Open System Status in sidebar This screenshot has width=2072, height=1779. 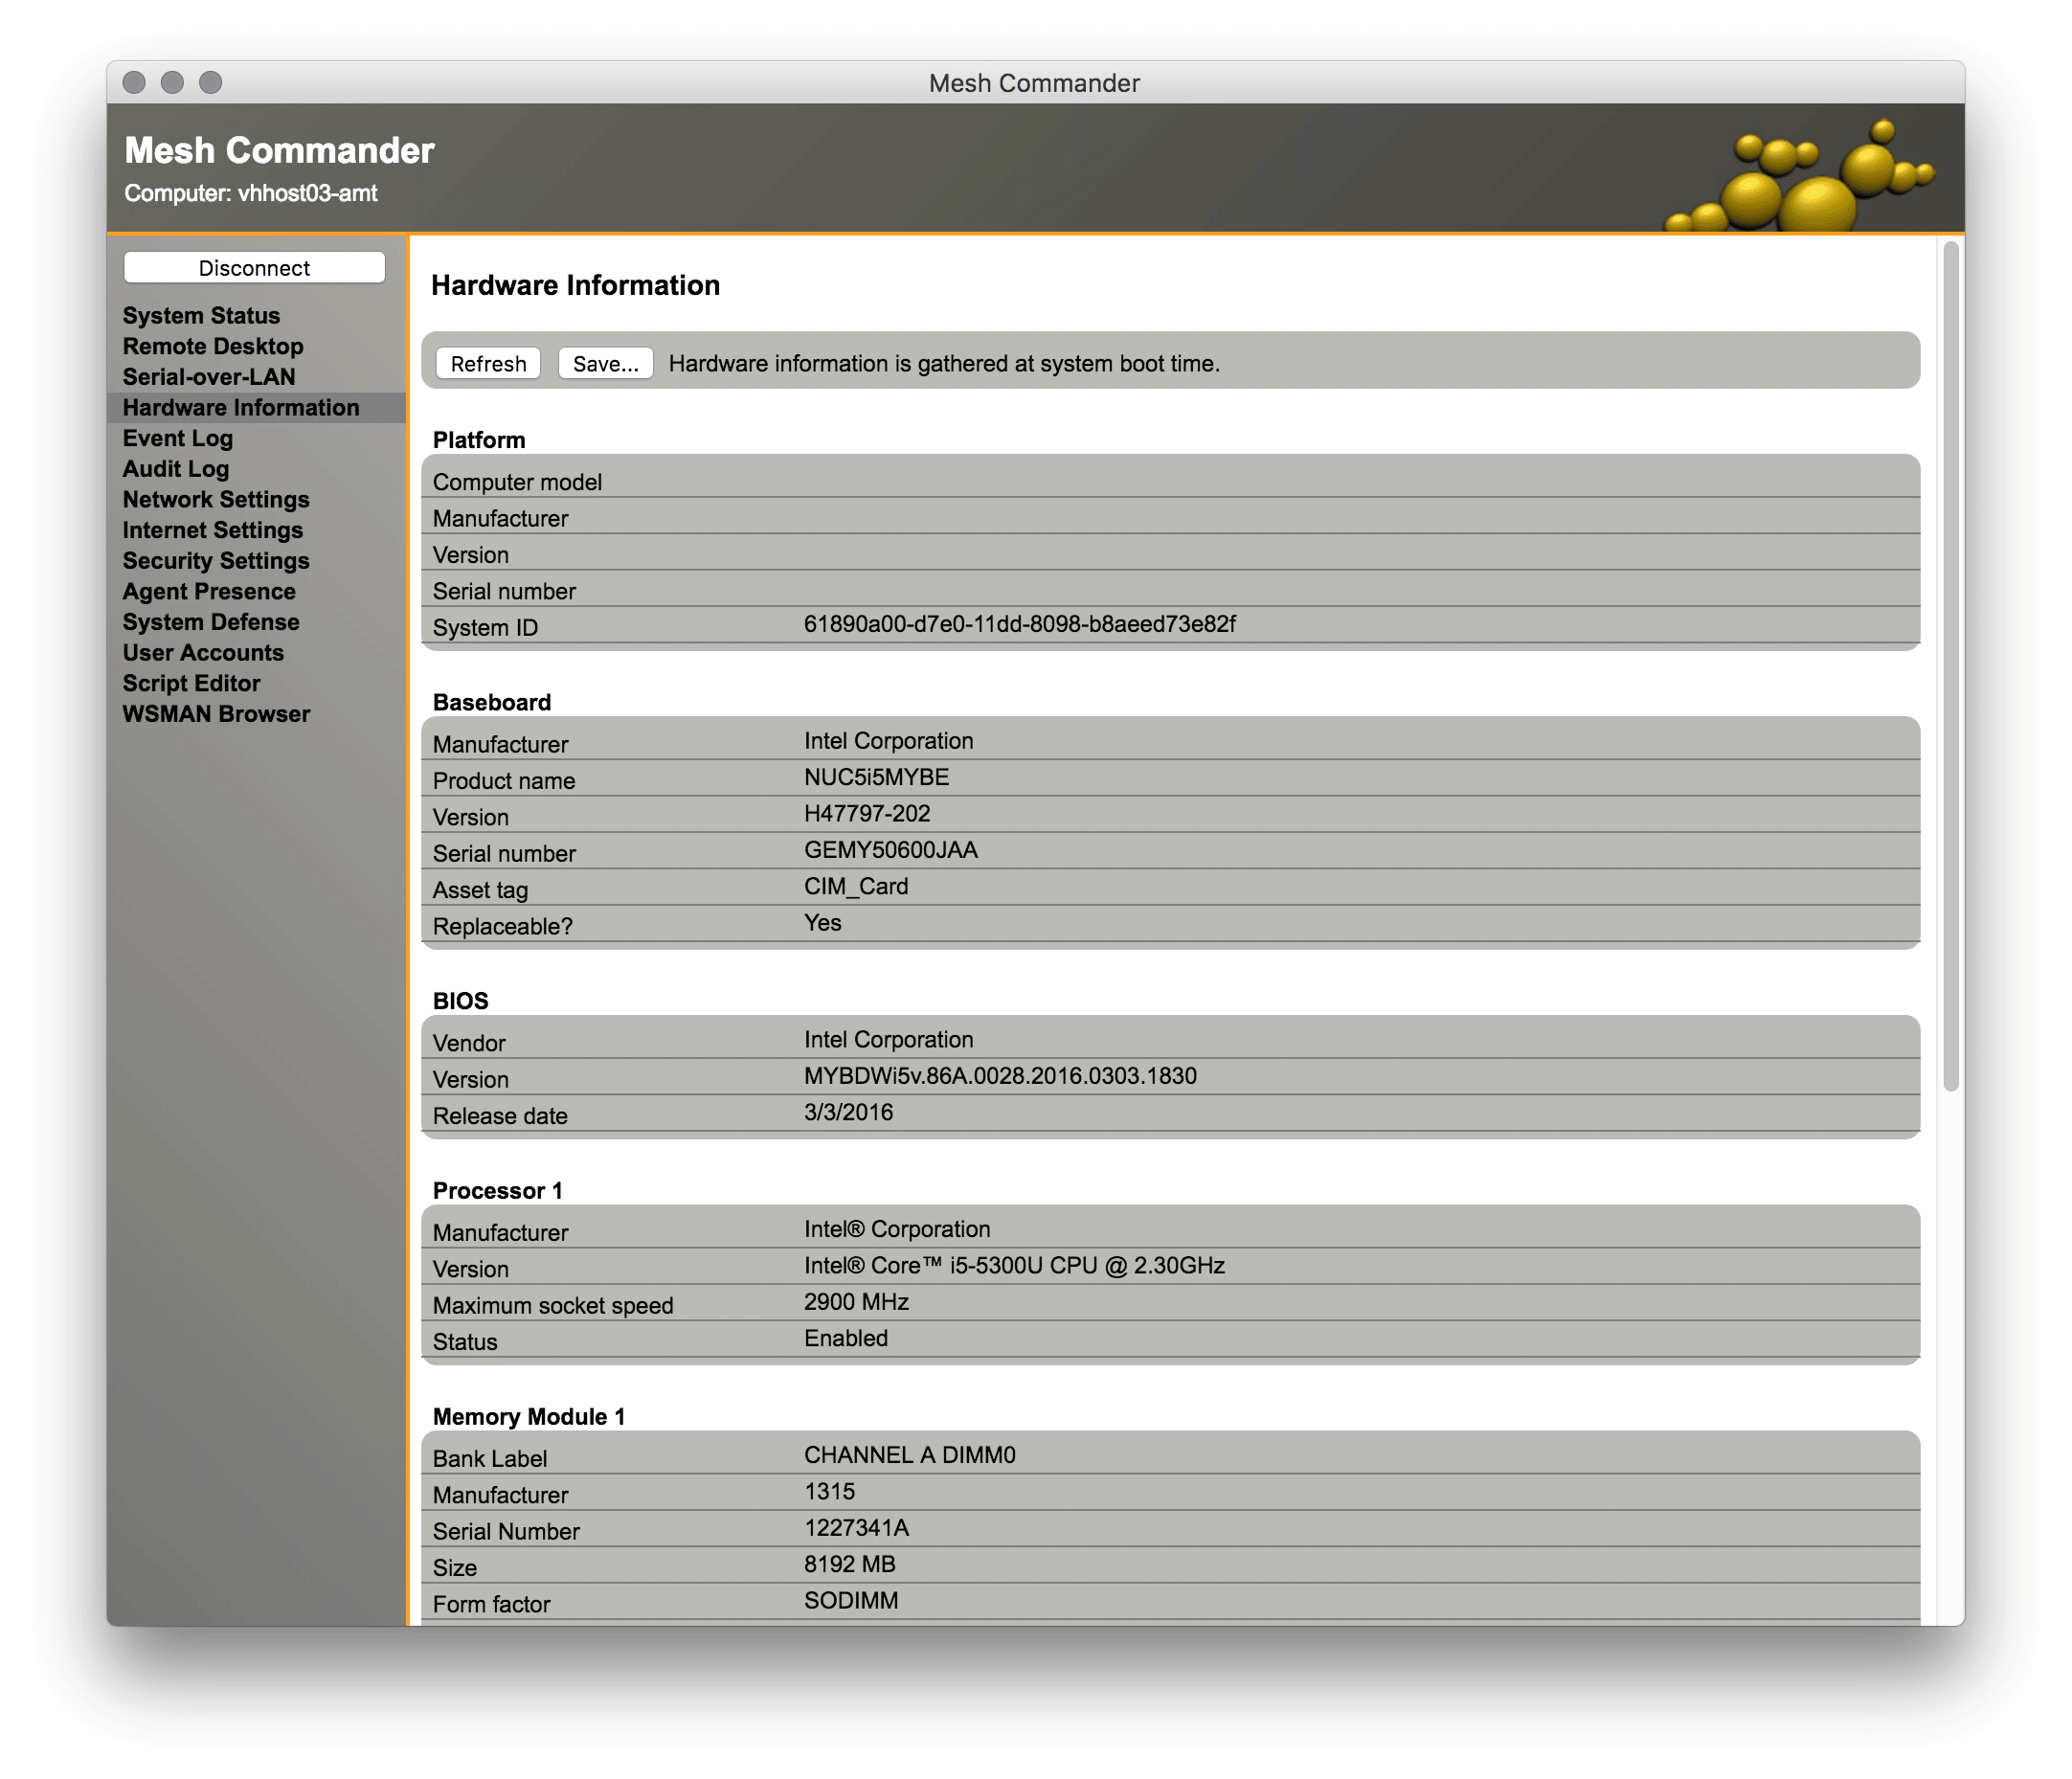(x=201, y=315)
